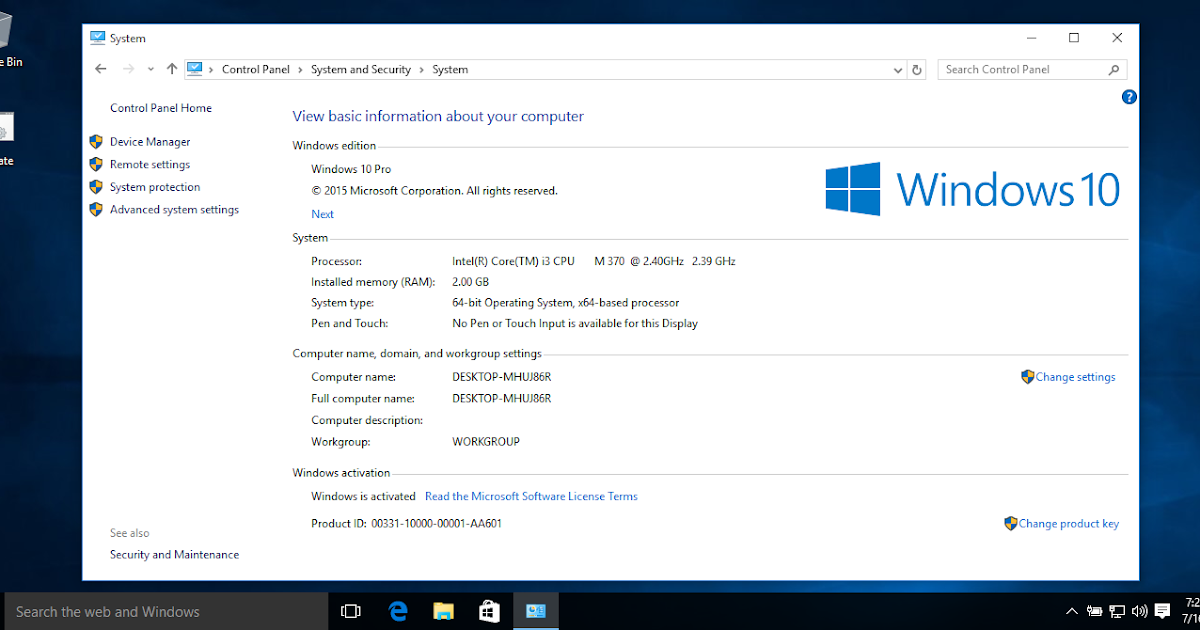This screenshot has height=630, width=1200.
Task: Open File Explorer from the taskbar
Action: coord(444,611)
